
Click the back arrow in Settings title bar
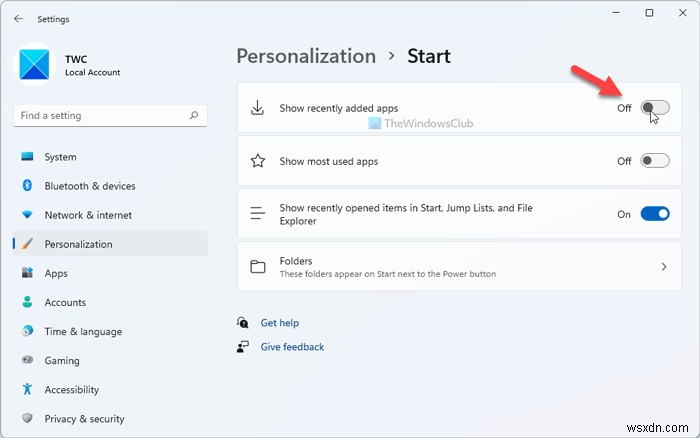coord(18,19)
